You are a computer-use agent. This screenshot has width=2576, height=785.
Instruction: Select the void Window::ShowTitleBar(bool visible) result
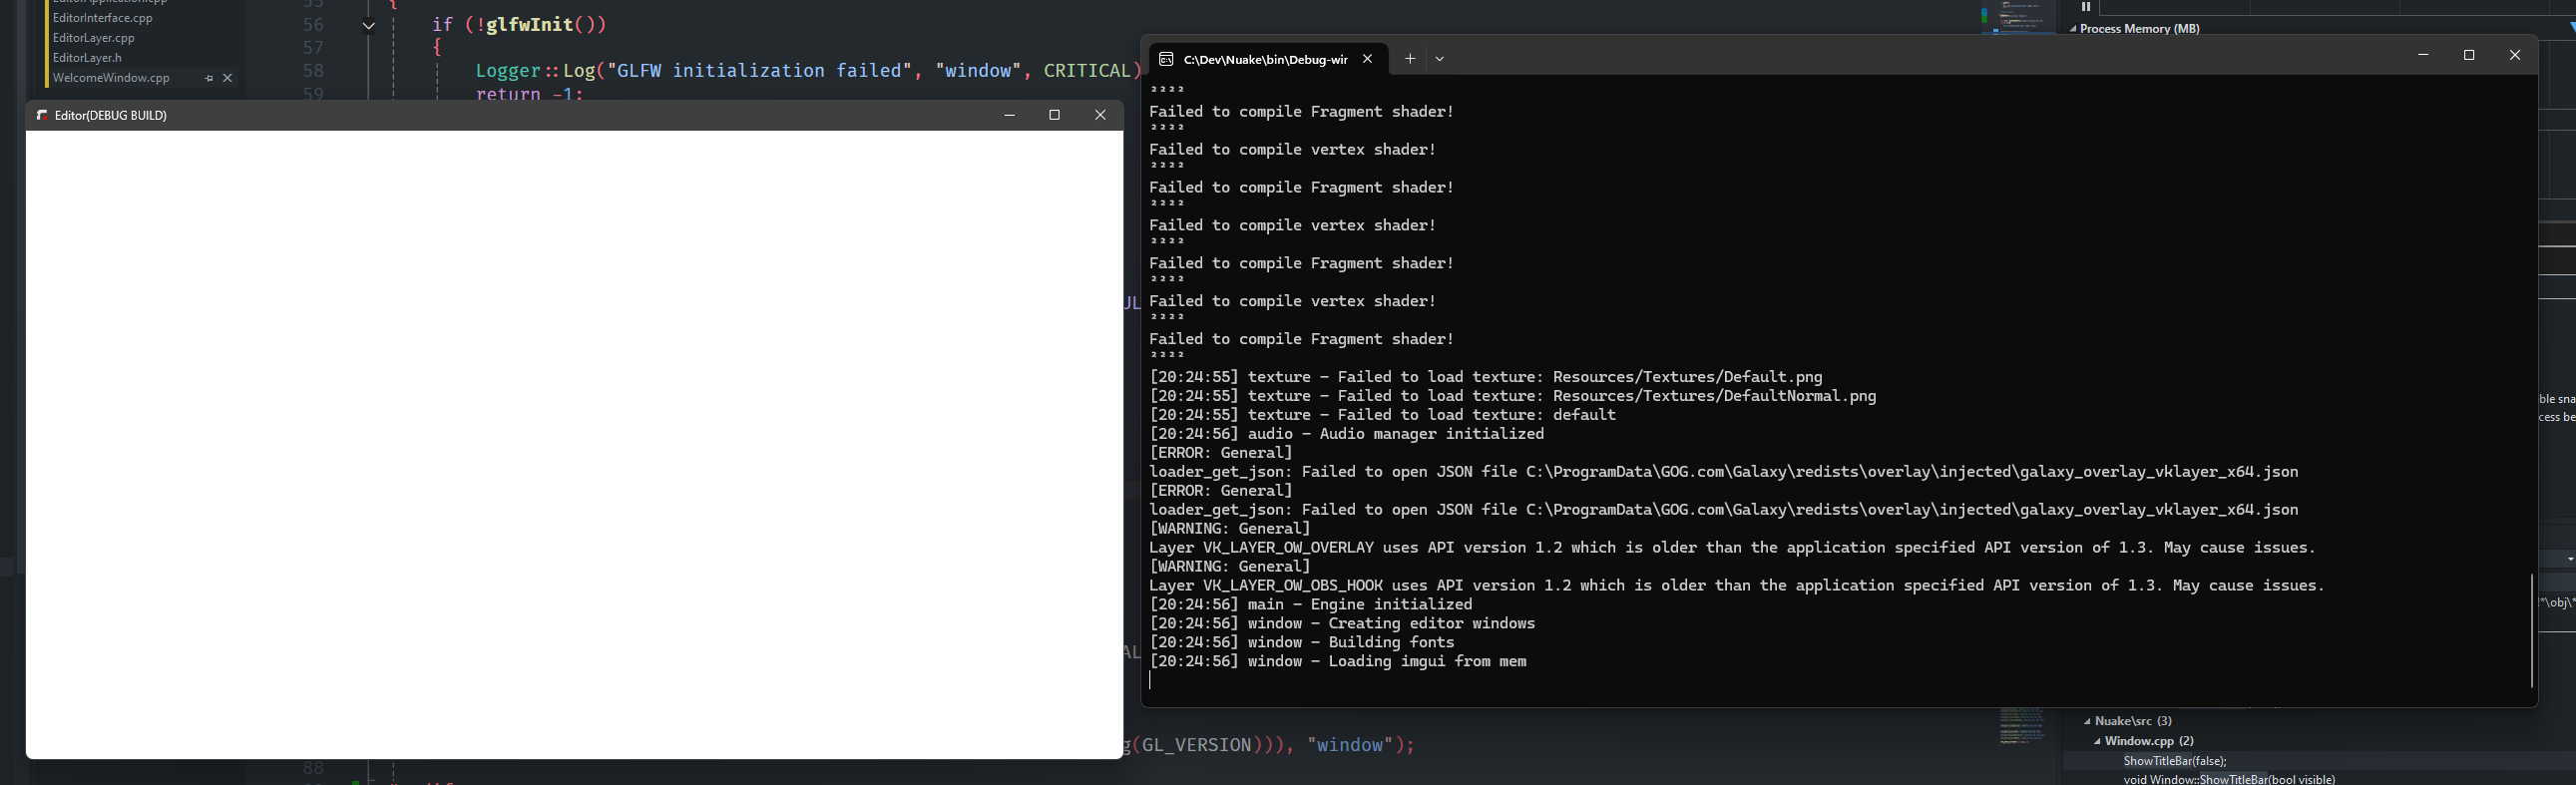pos(2229,779)
